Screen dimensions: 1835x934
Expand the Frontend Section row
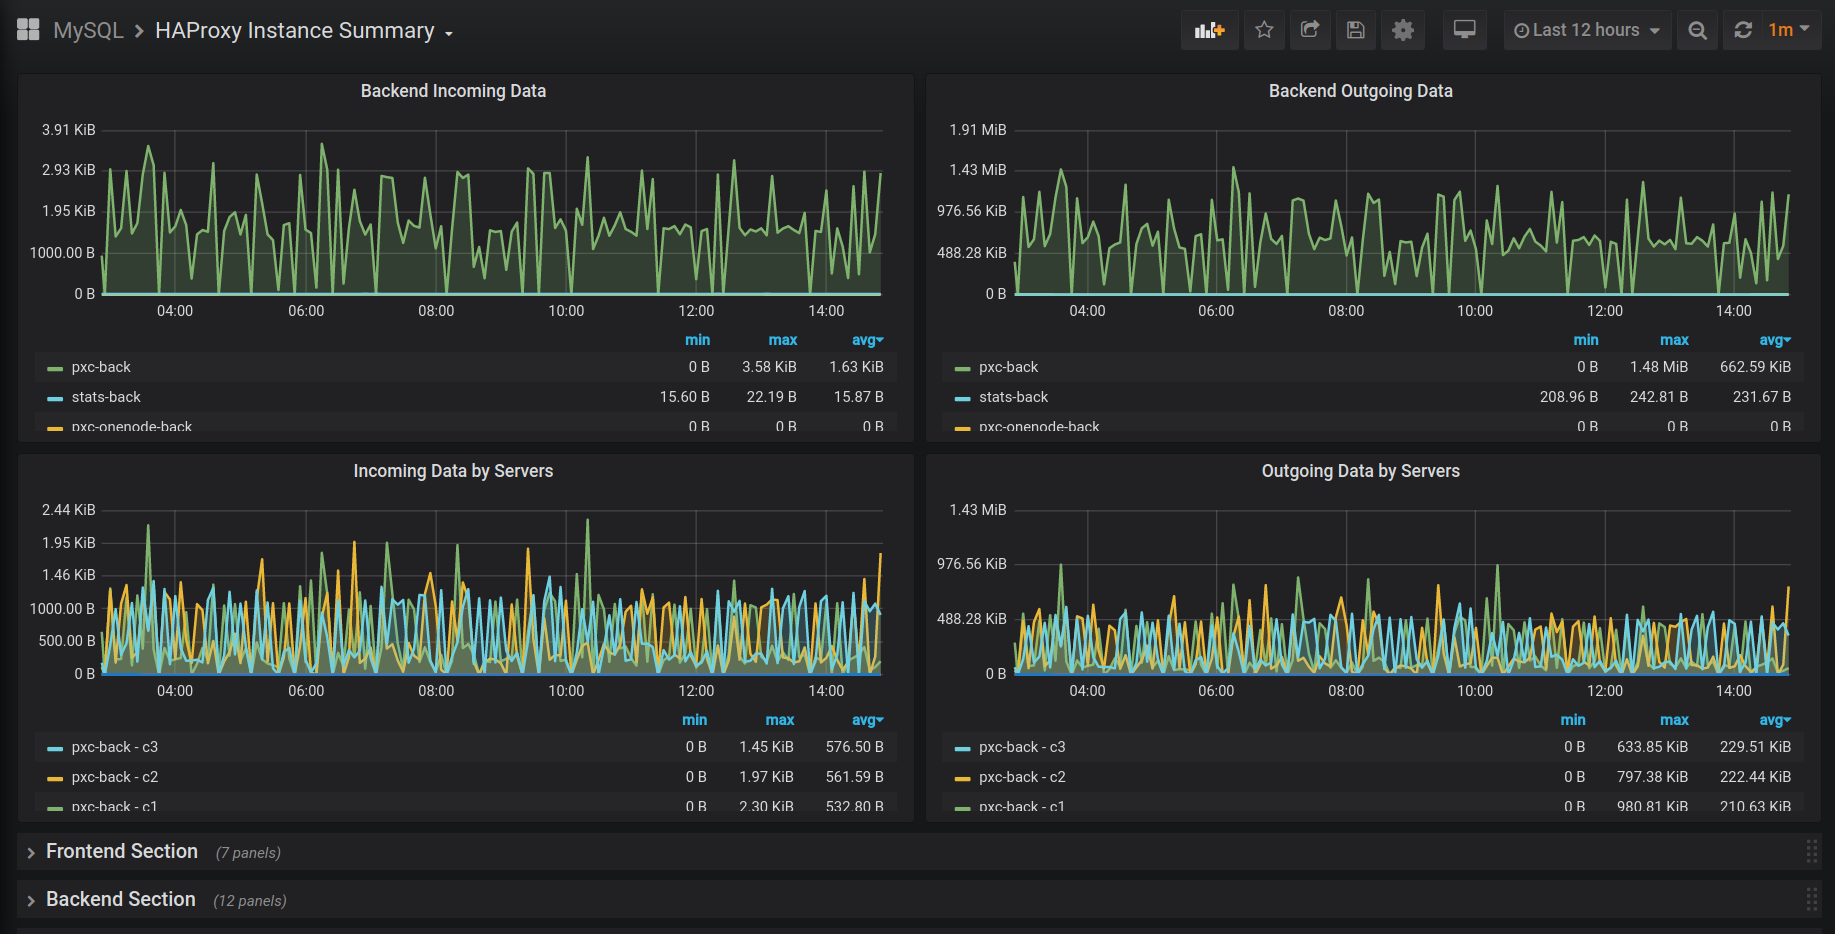point(122,851)
